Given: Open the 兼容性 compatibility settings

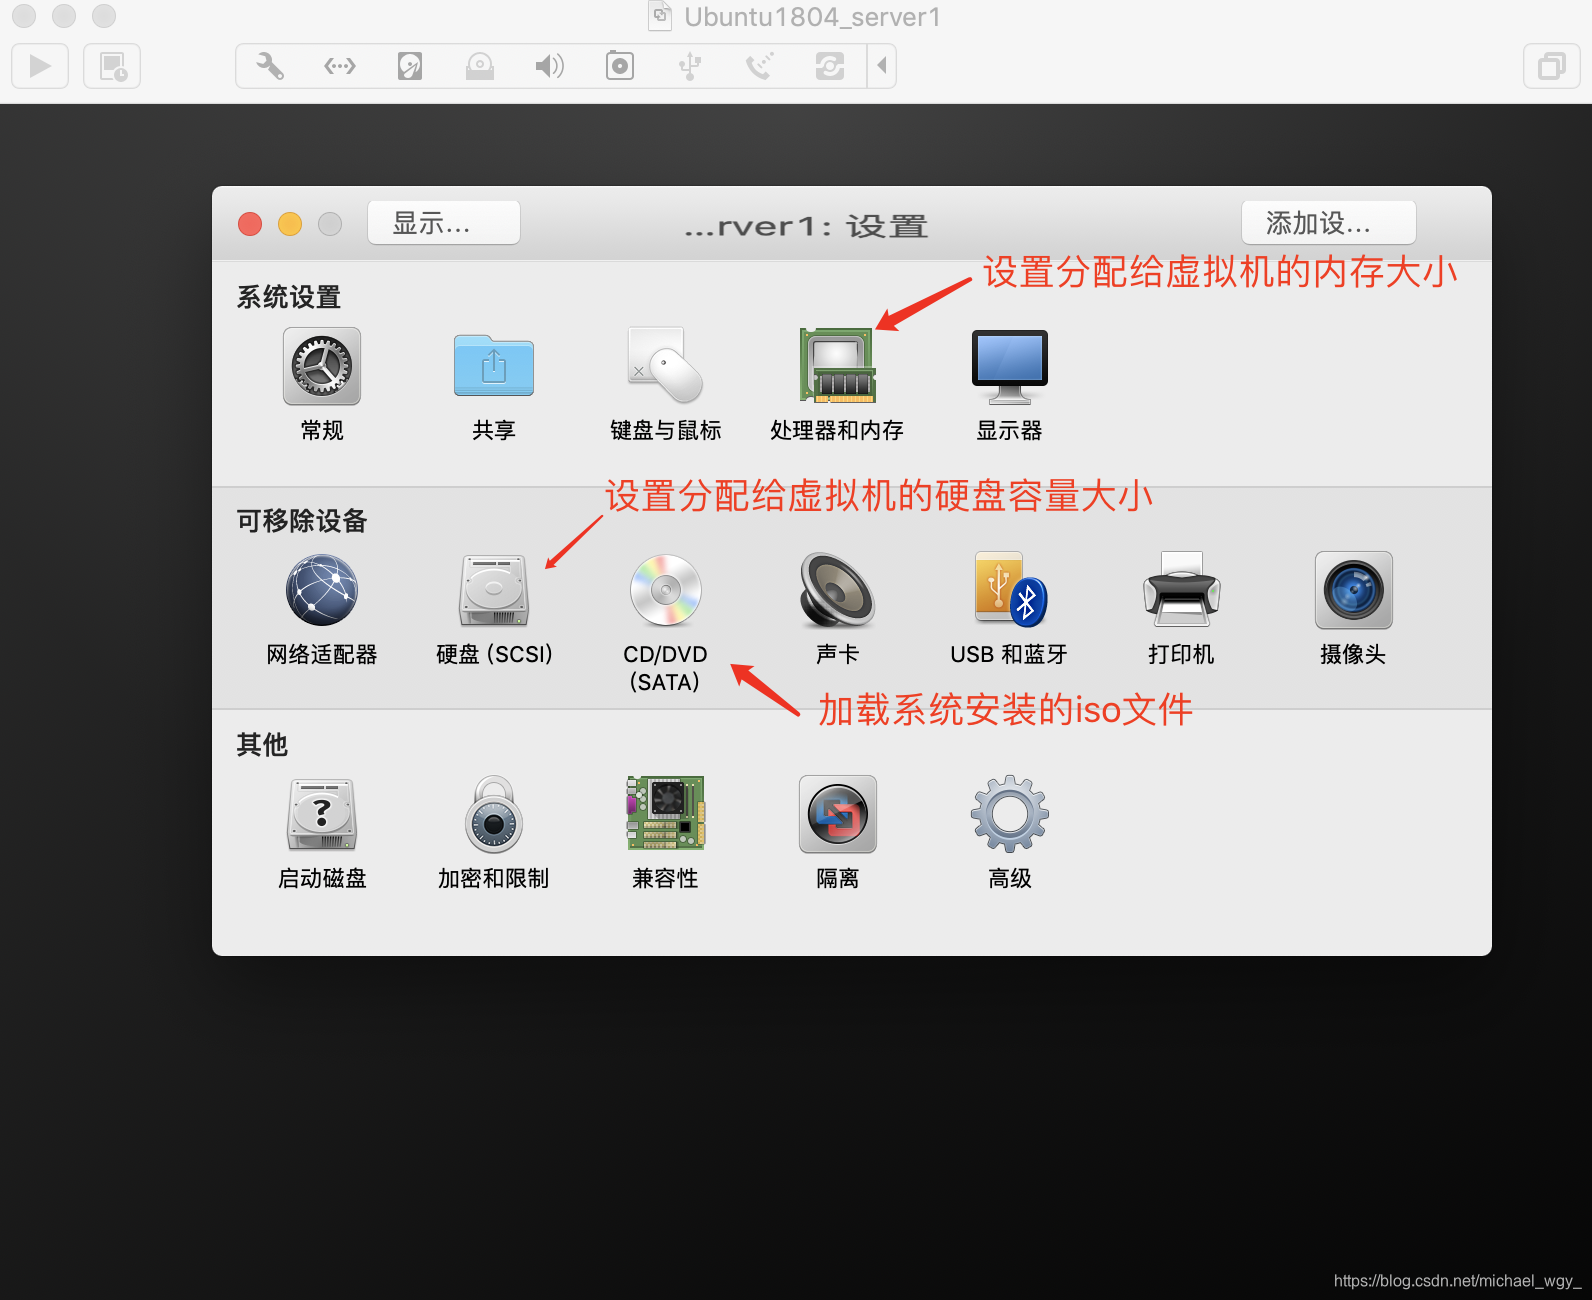Looking at the screenshot, I should coord(665,833).
